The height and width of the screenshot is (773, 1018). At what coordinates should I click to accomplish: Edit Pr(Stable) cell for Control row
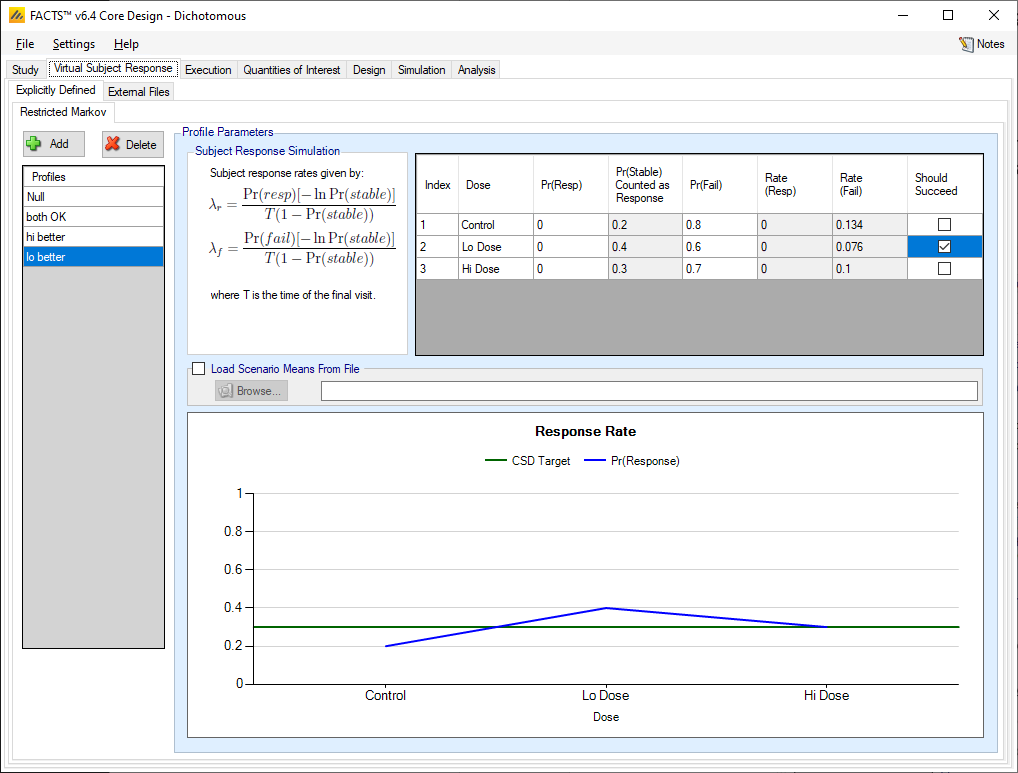click(644, 225)
